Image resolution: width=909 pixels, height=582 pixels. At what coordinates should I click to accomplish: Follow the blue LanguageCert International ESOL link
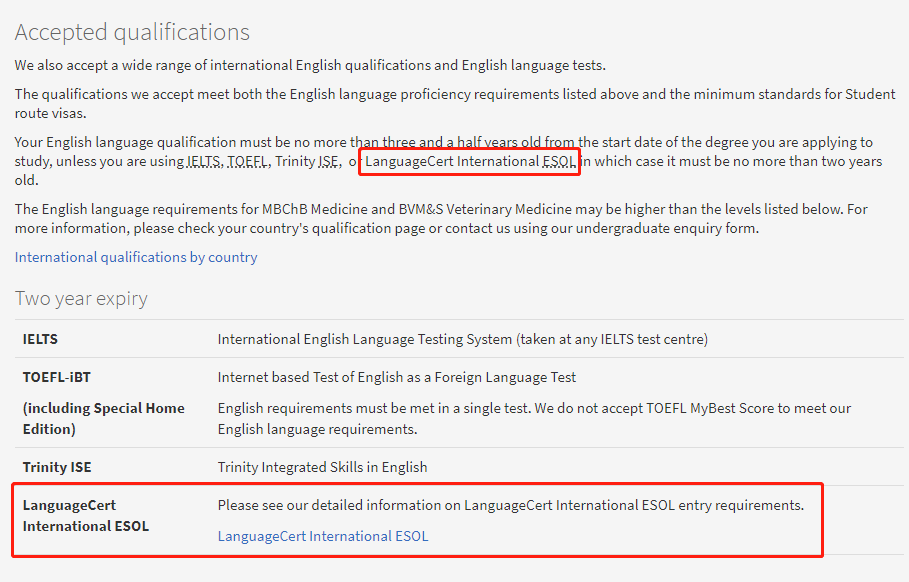click(x=323, y=536)
